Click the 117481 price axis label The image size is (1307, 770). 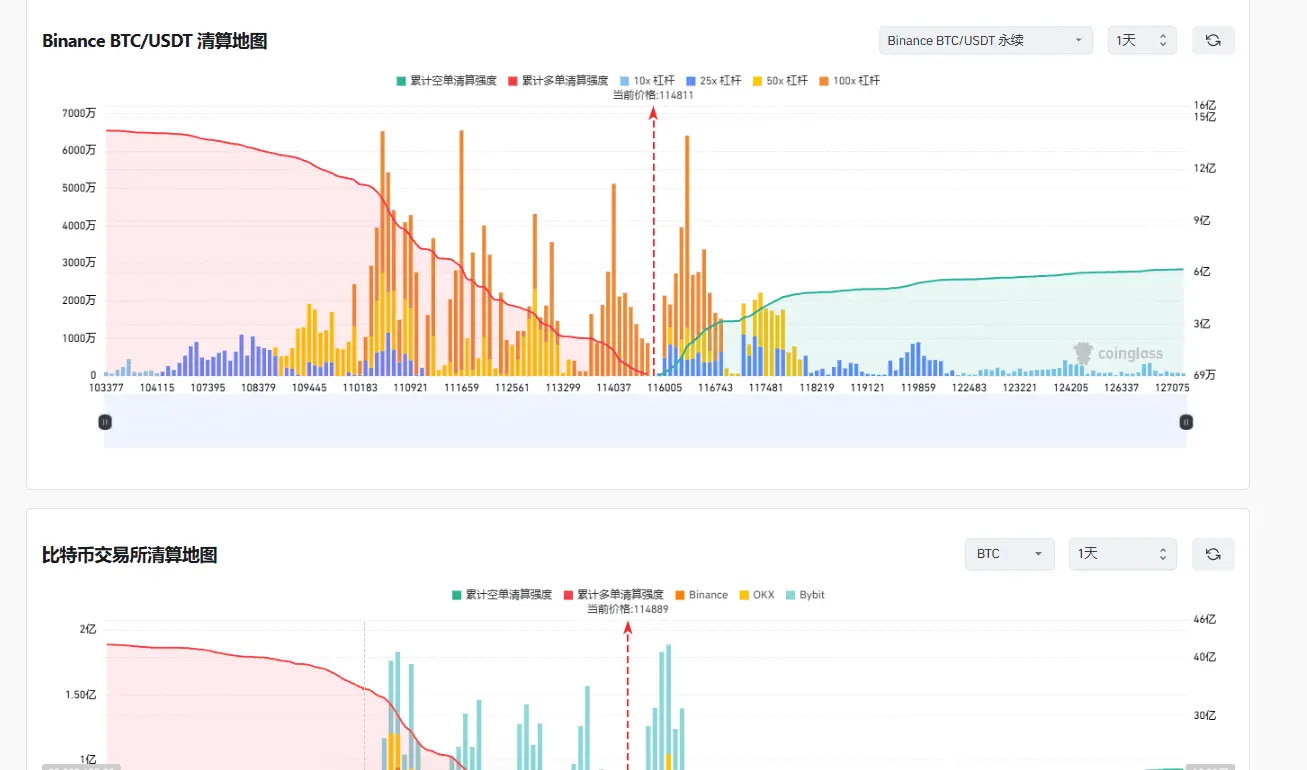tap(766, 388)
